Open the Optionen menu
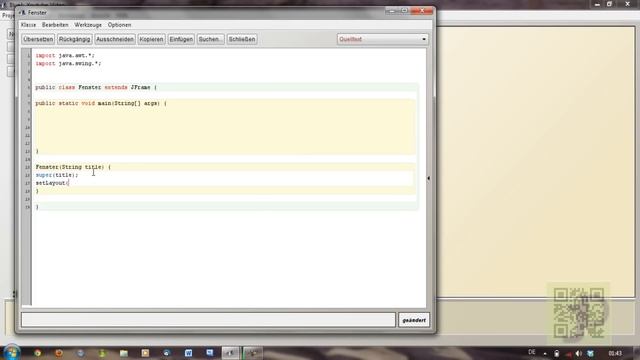The height and width of the screenshot is (360, 640). point(120,25)
